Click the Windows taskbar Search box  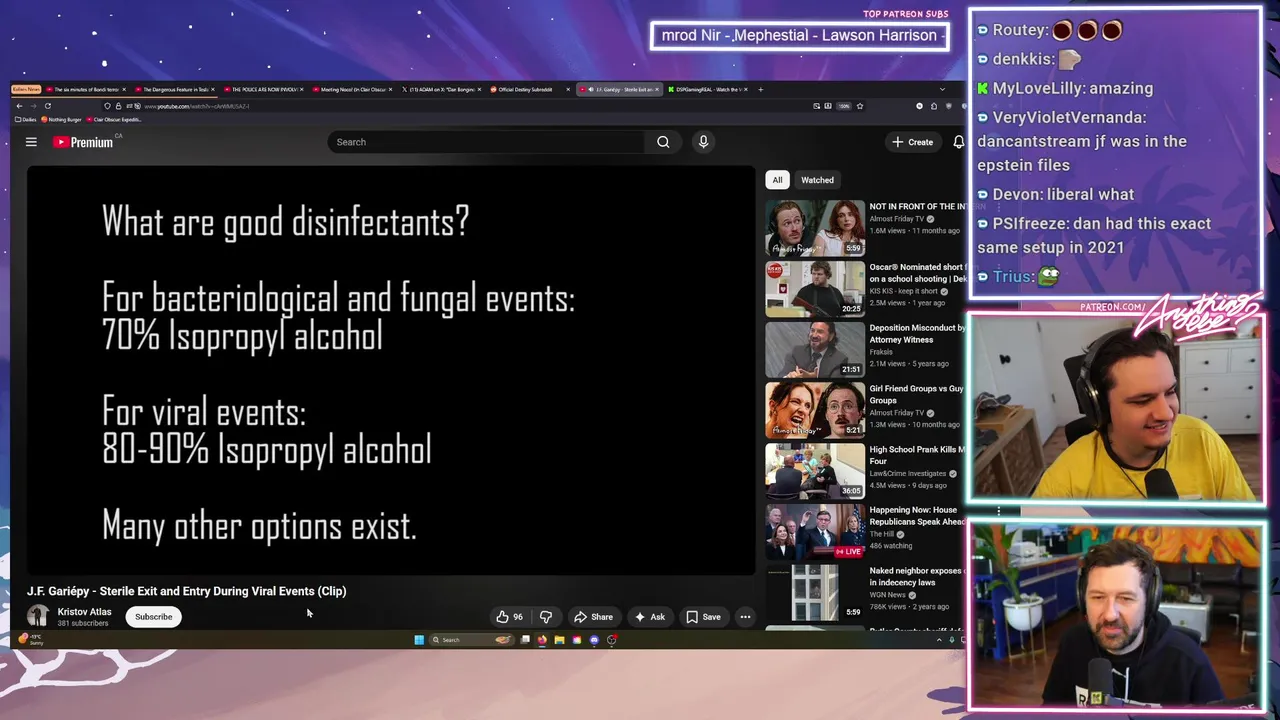point(470,640)
